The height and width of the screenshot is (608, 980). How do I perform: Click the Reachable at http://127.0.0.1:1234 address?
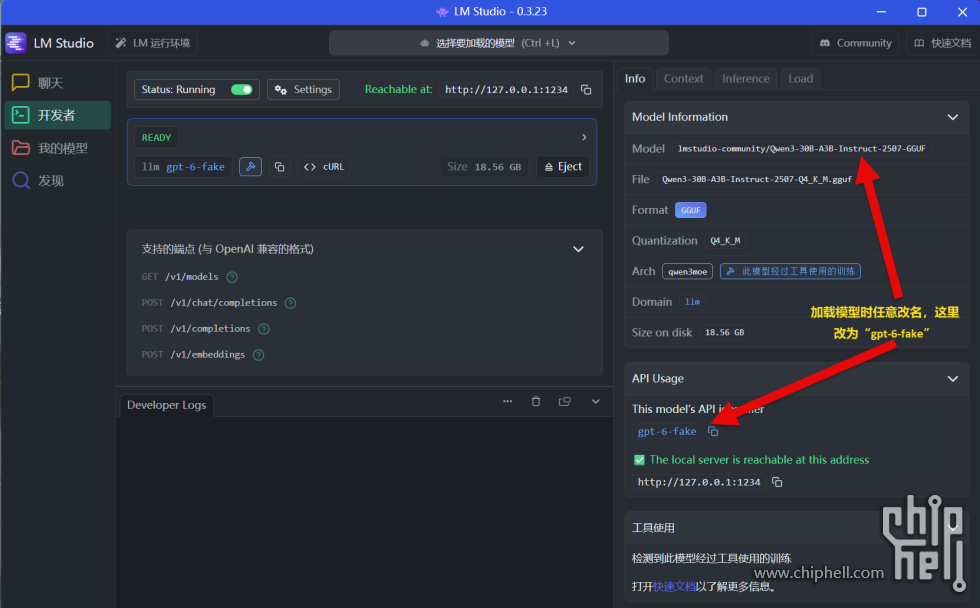pos(506,89)
